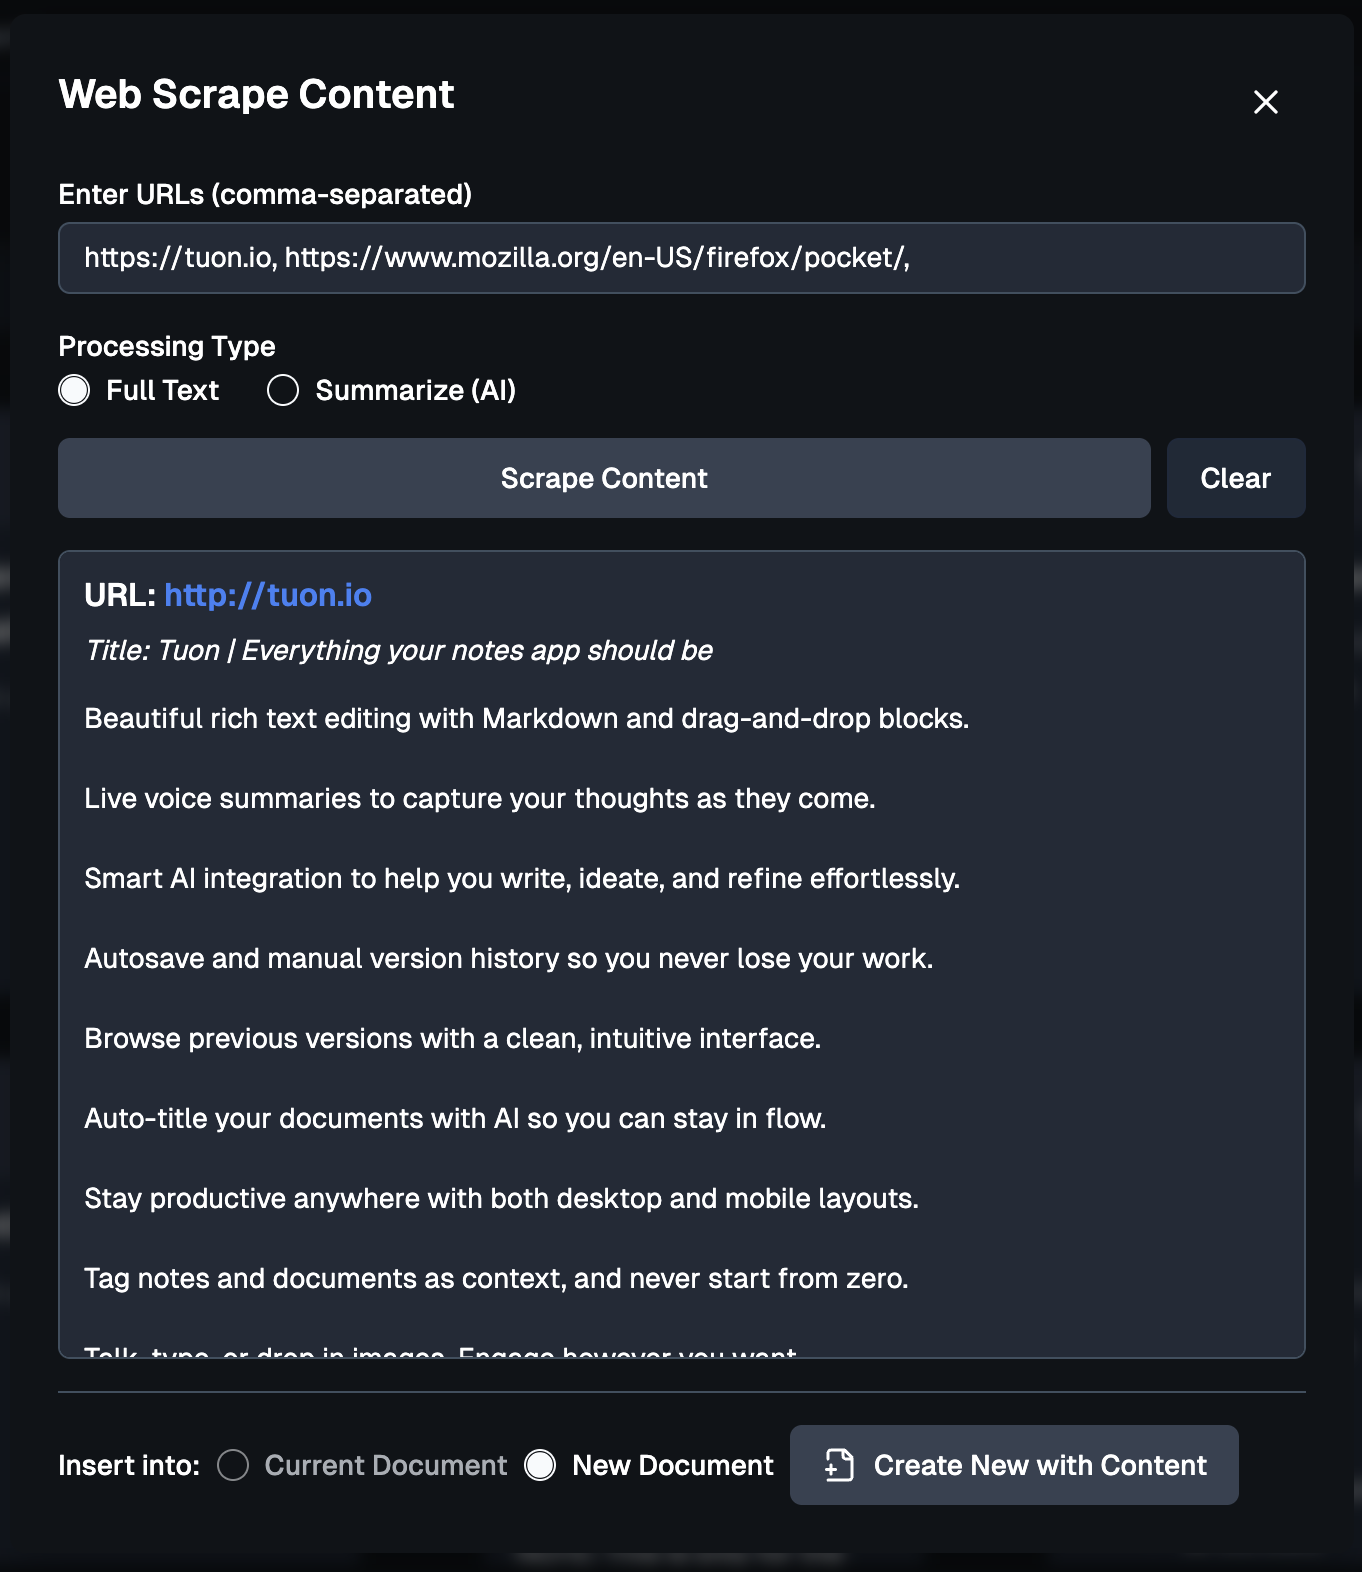
Task: Click the 'Smart AI integration' result line
Action: click(x=522, y=879)
